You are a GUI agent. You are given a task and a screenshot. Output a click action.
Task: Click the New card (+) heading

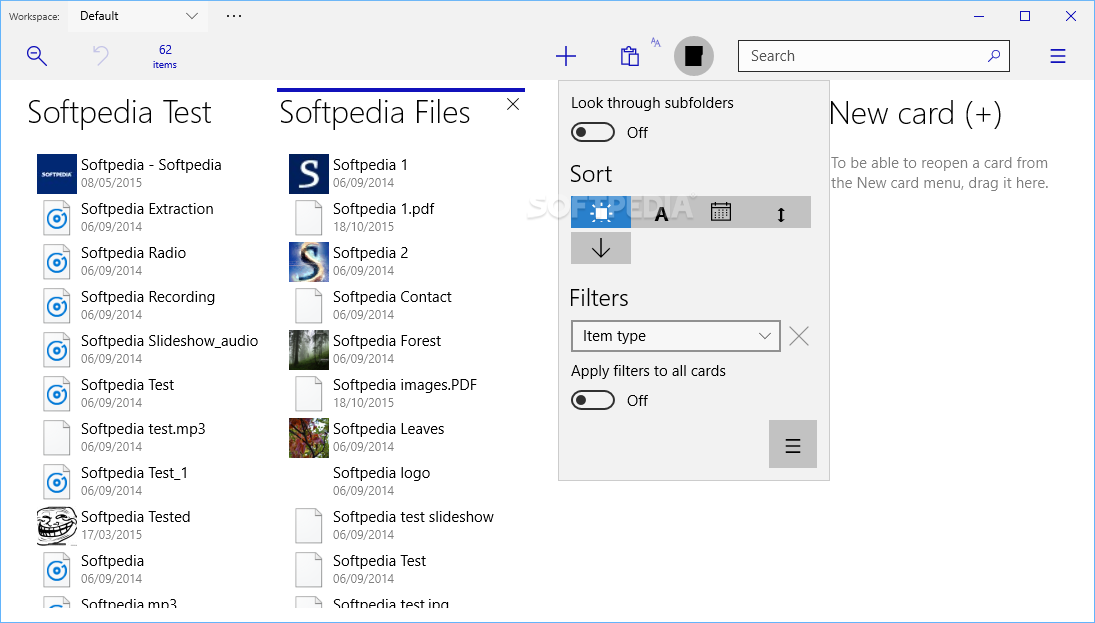point(916,113)
